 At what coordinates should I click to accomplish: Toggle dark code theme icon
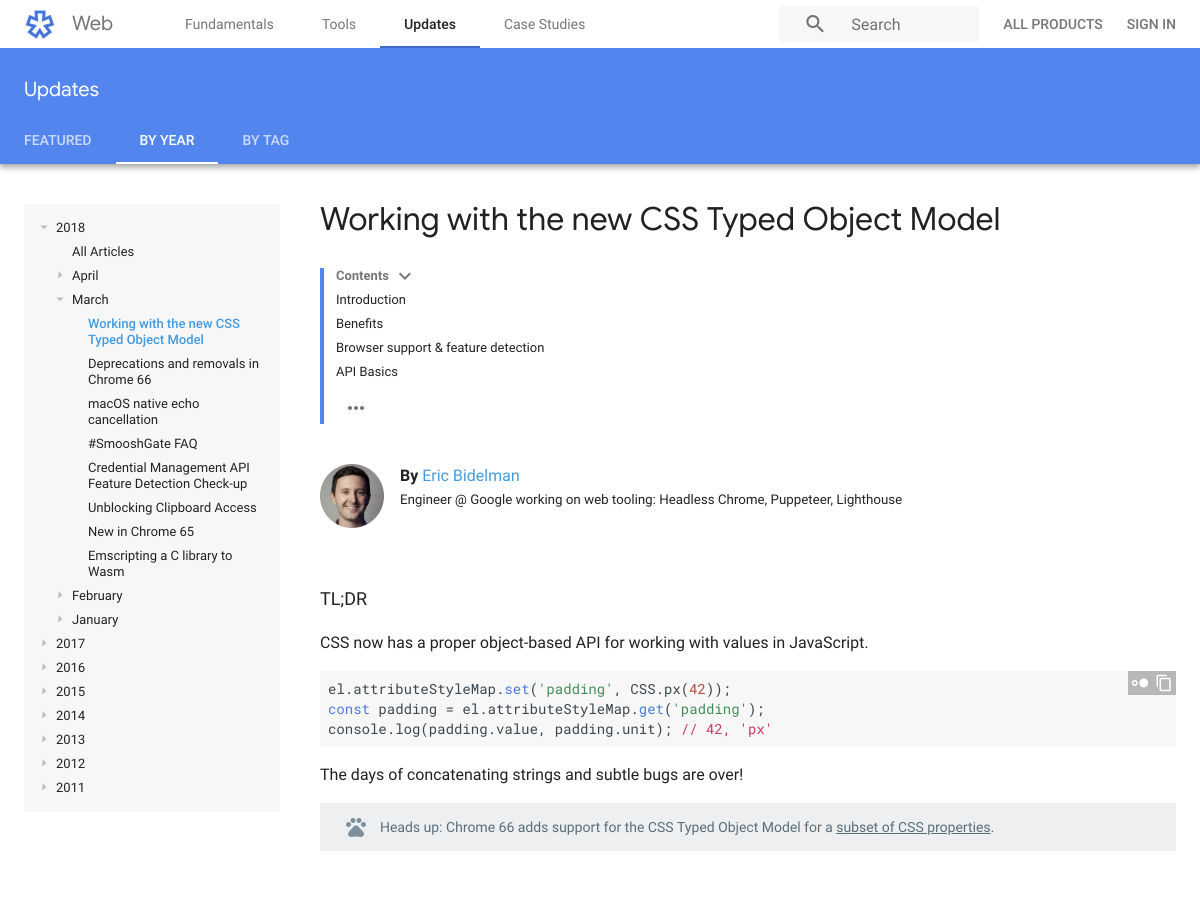(x=1140, y=683)
